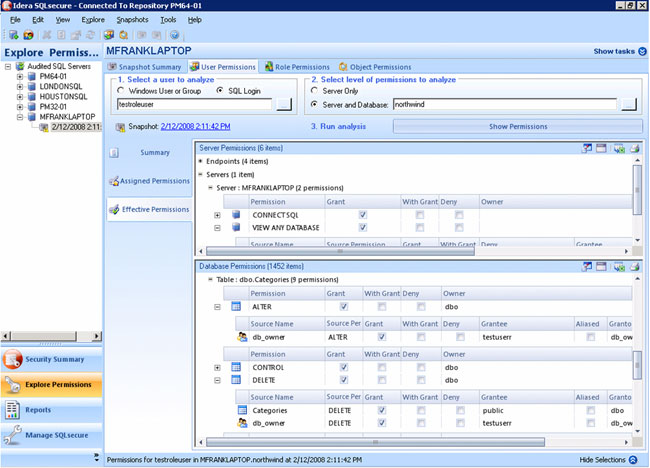Click the Hide Selections chevron icon
This screenshot has width=650, height=468.
633,460
